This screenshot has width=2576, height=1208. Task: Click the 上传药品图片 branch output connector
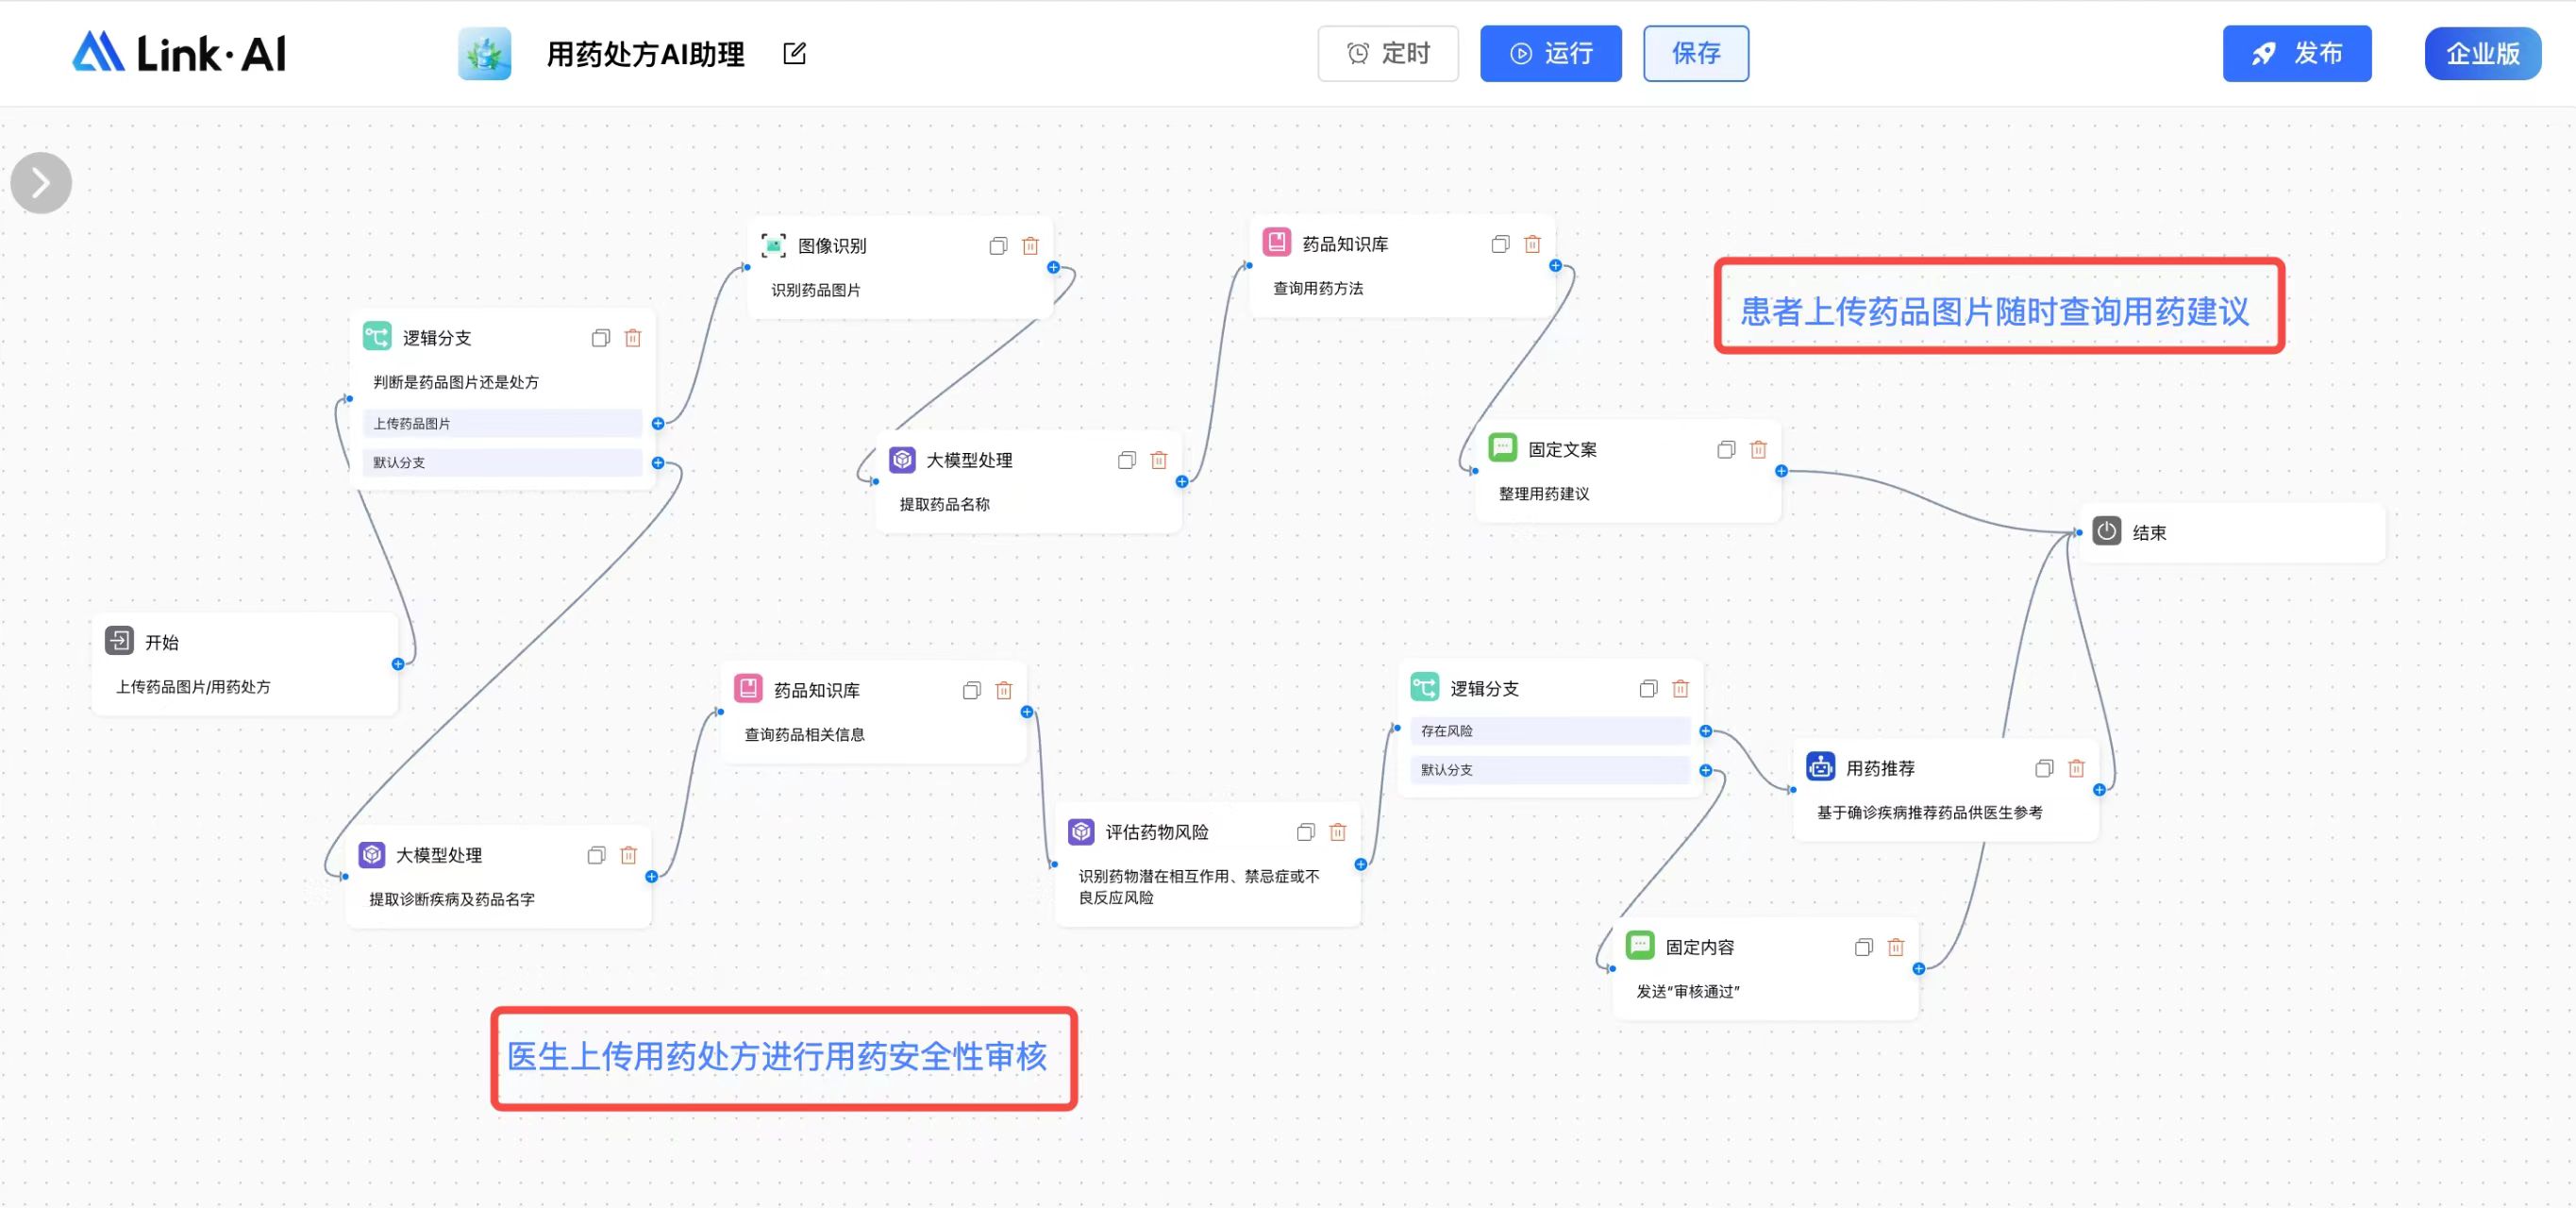click(x=658, y=424)
